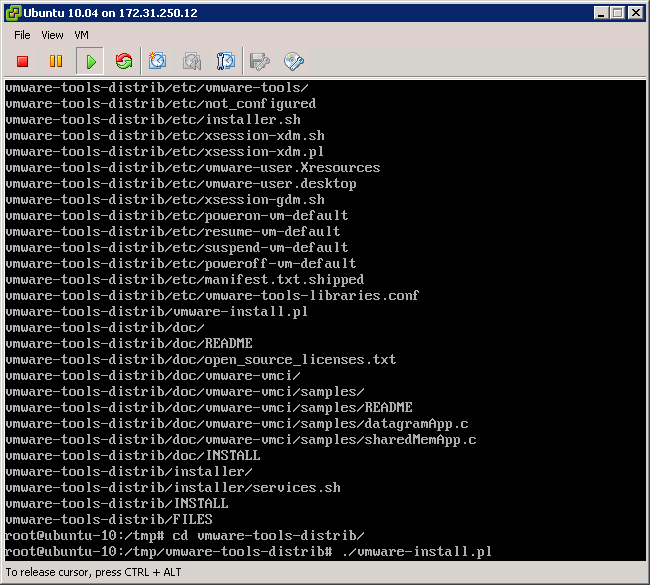The width and height of the screenshot is (650, 585).
Task: Click the etc/suspend-vm-default line
Action: pyautogui.click(x=177, y=247)
